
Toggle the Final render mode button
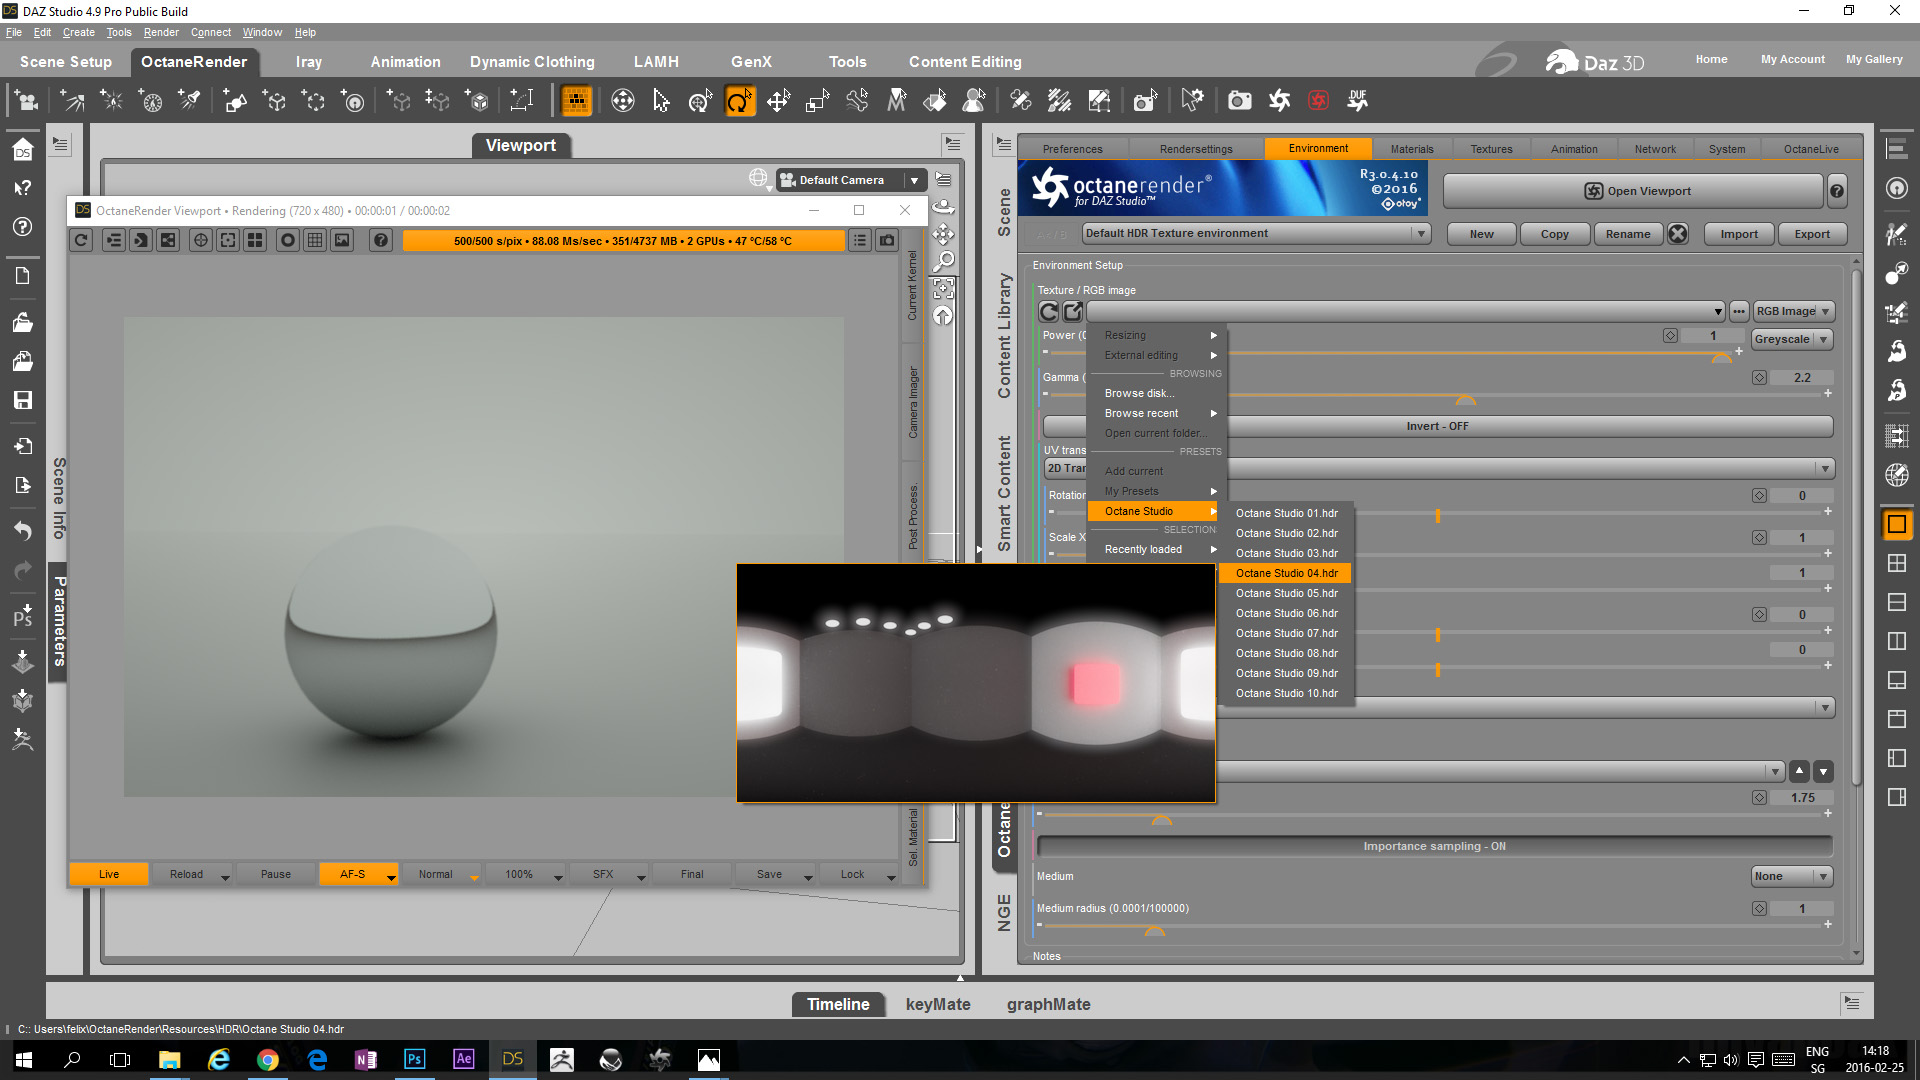pos(692,874)
